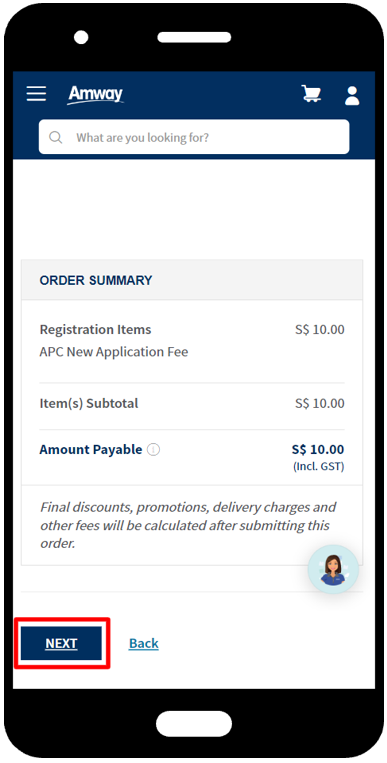Tap the phone's home button
The height and width of the screenshot is (763, 387).
click(x=194, y=723)
